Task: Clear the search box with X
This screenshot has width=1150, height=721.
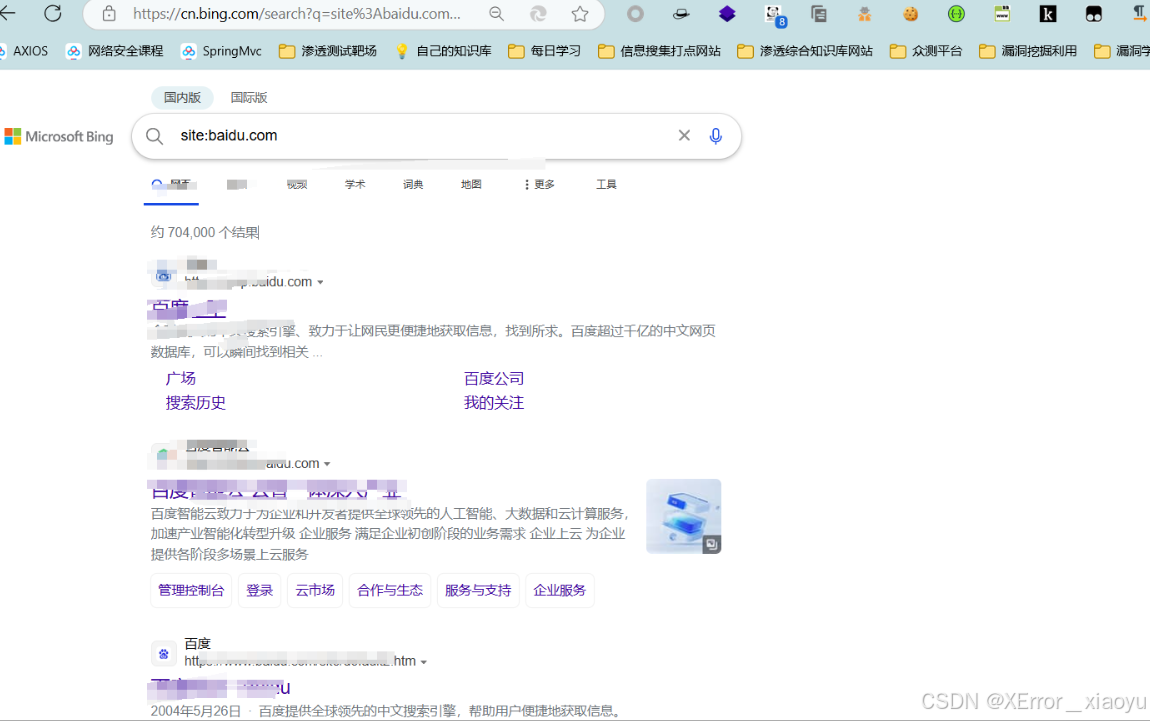Action: tap(684, 135)
